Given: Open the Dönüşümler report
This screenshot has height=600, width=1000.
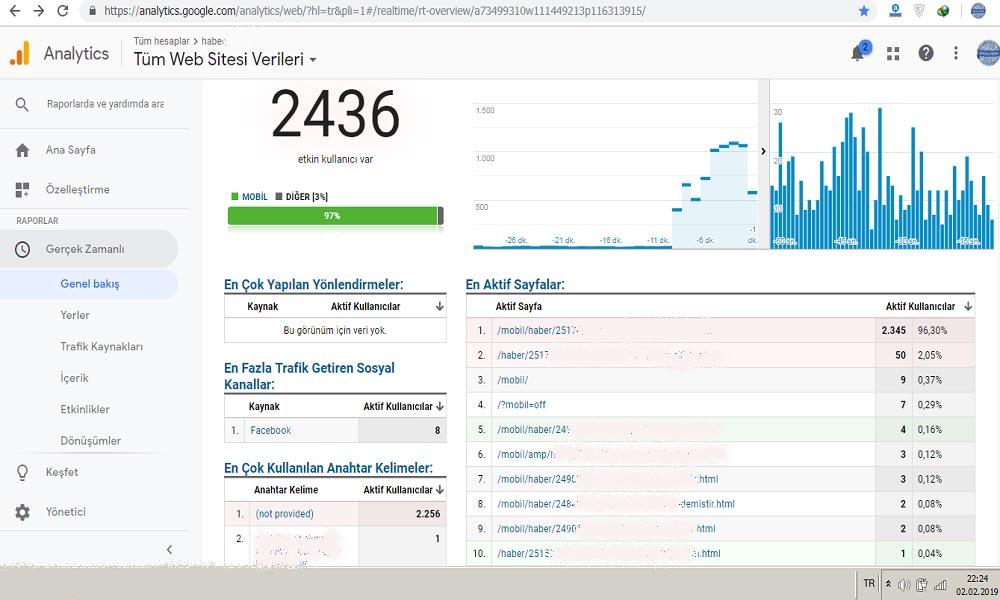Looking at the screenshot, I should [x=91, y=441].
